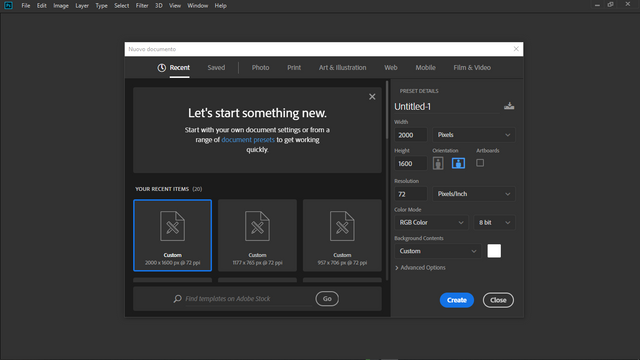Click the white background color swatch

tap(494, 251)
